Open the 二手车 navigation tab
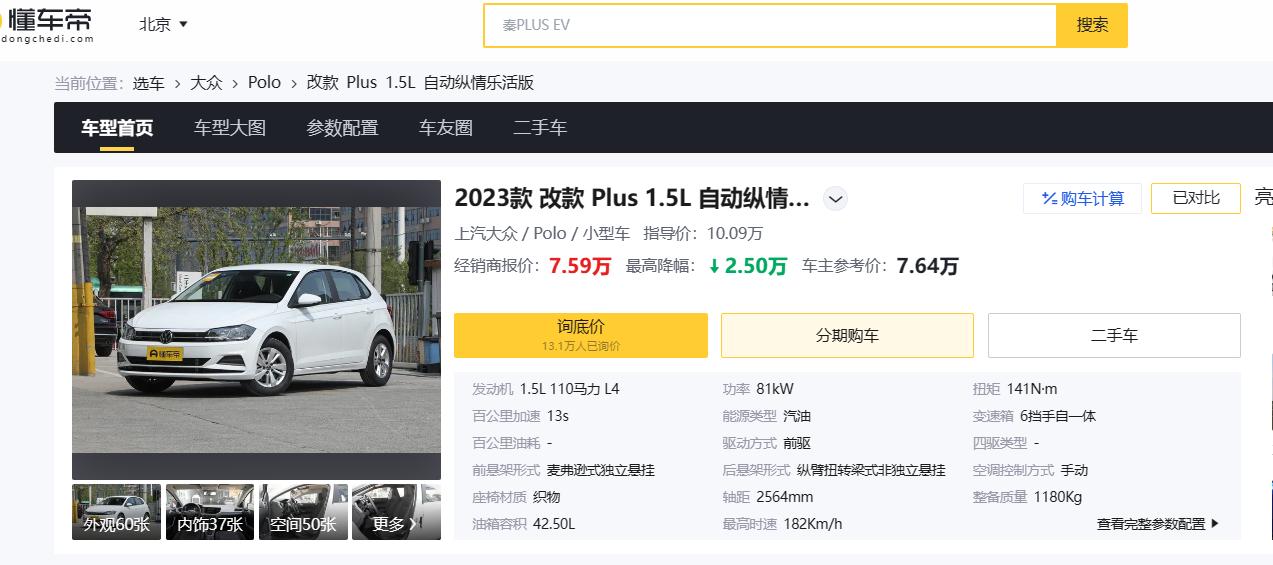This screenshot has height=565, width=1273. click(x=540, y=128)
